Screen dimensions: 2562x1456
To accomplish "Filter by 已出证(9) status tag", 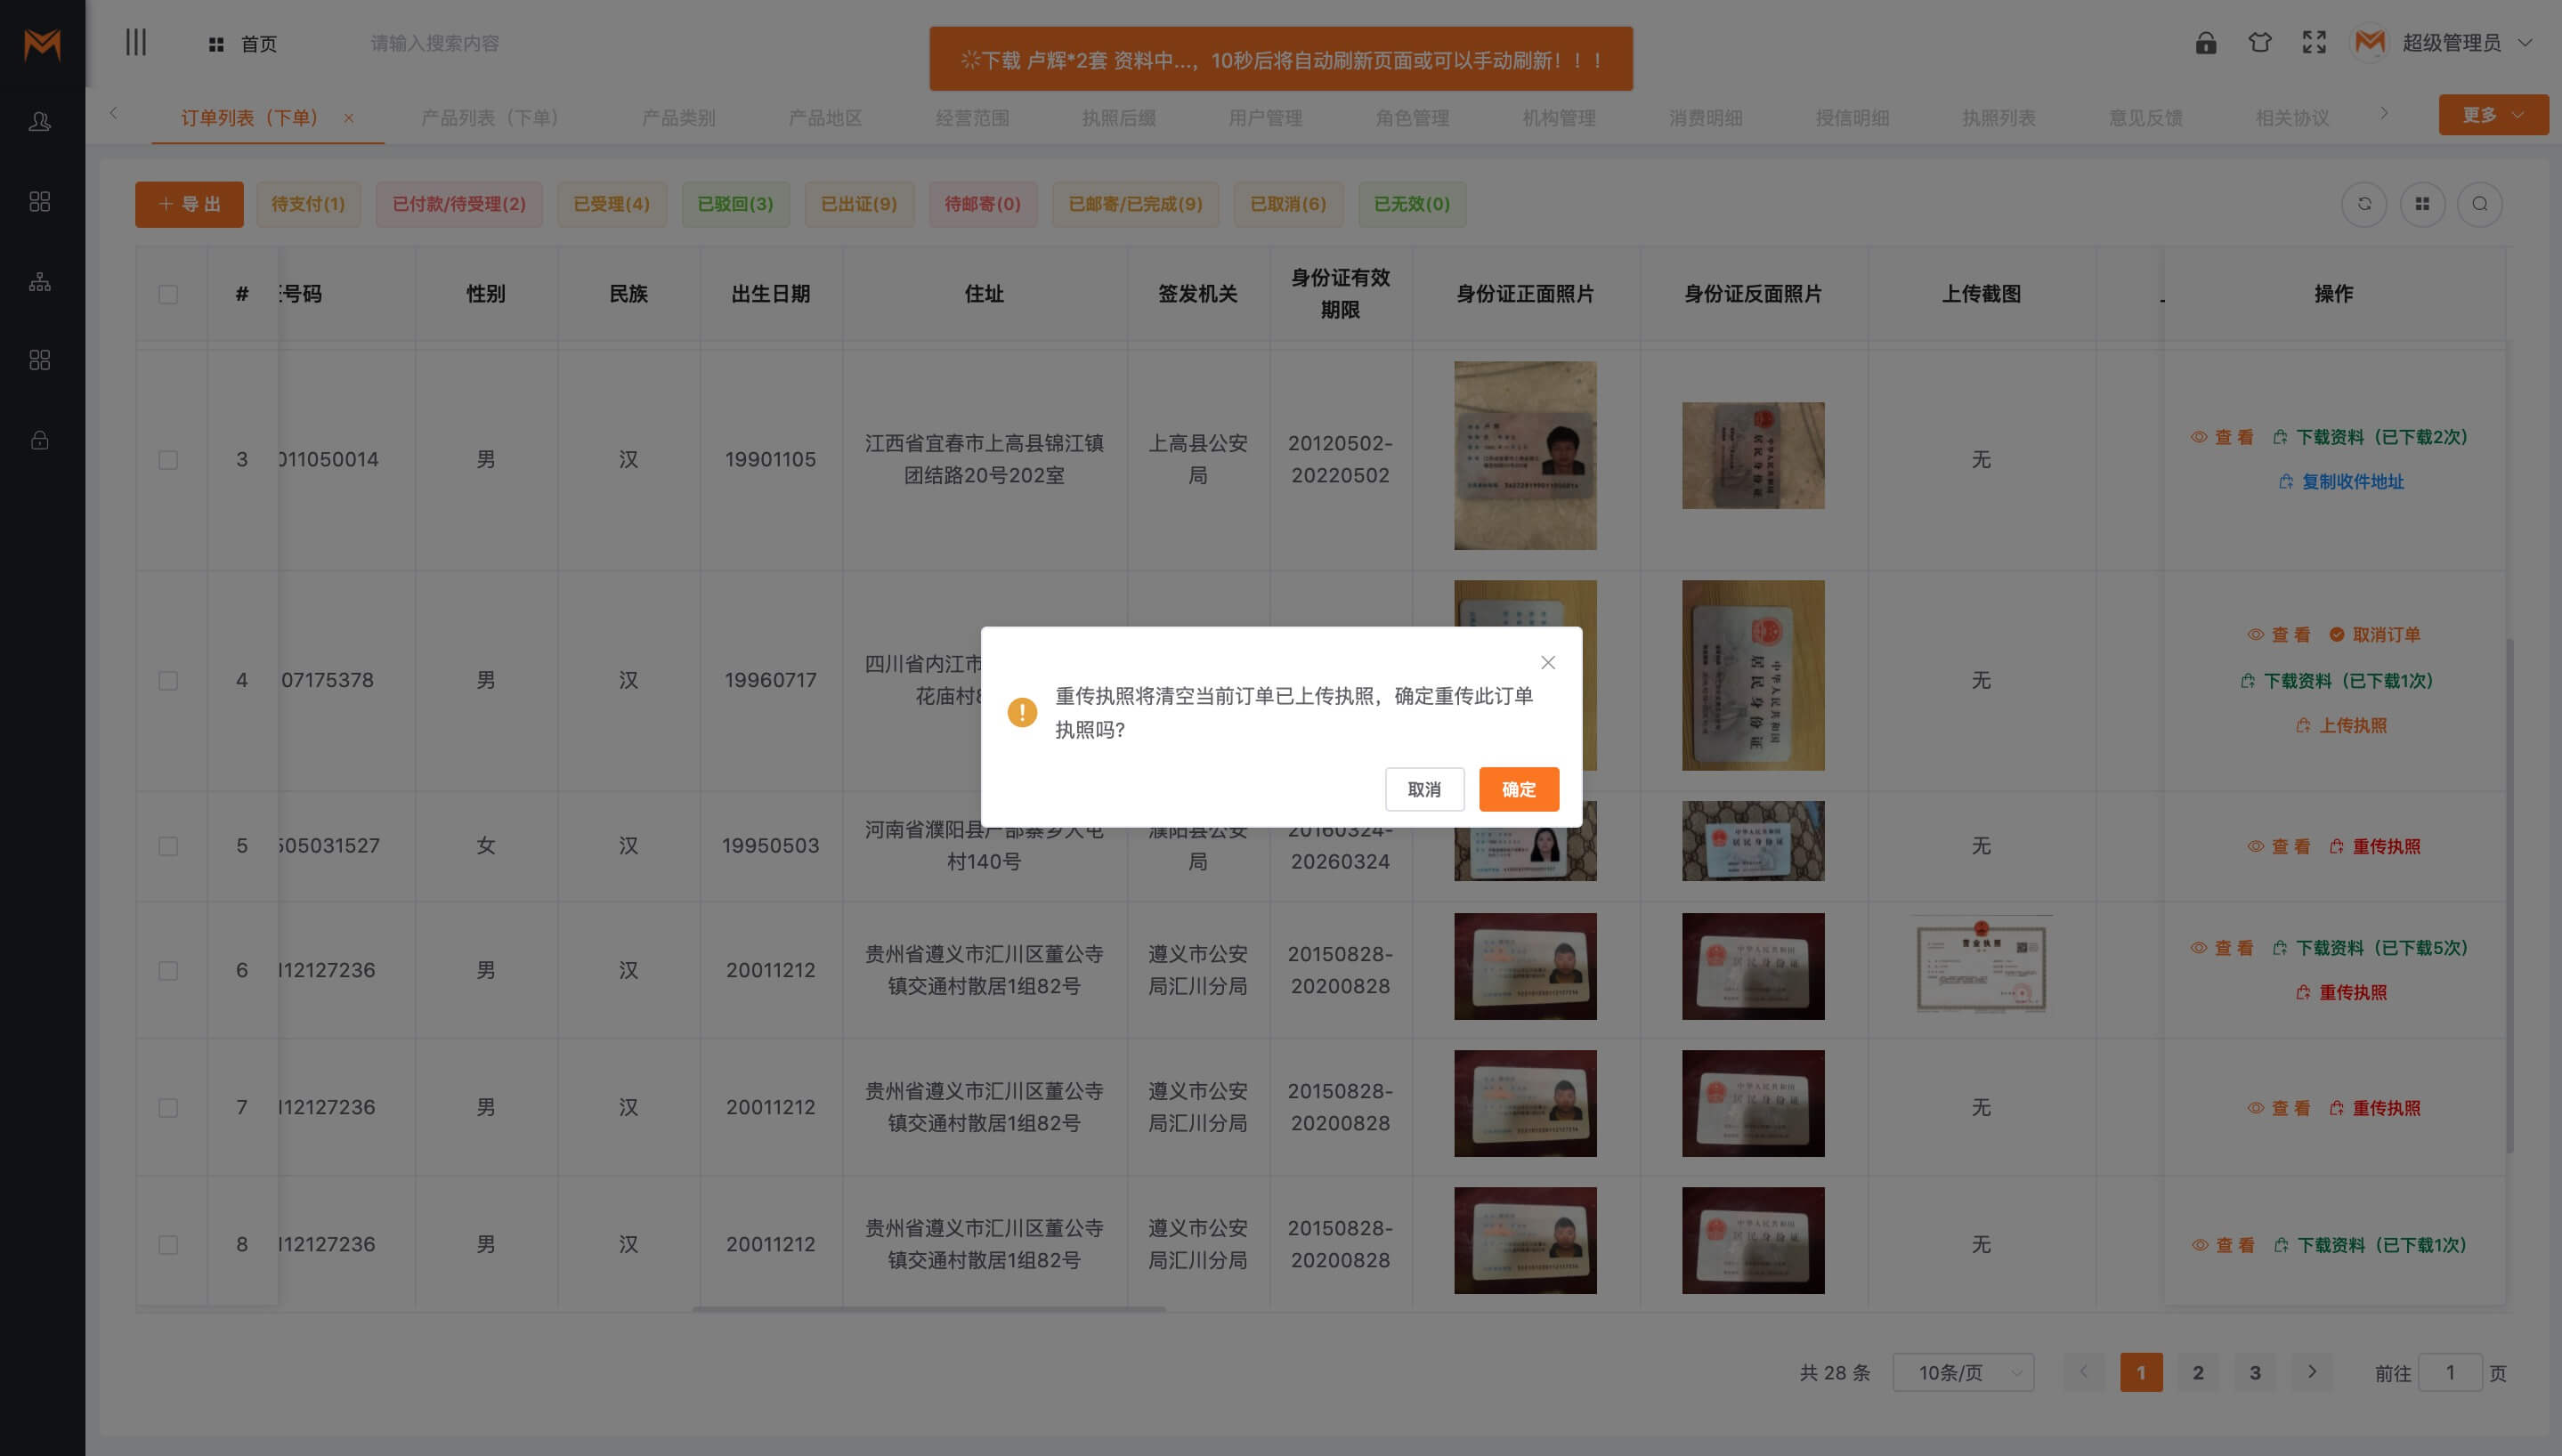I will (858, 204).
